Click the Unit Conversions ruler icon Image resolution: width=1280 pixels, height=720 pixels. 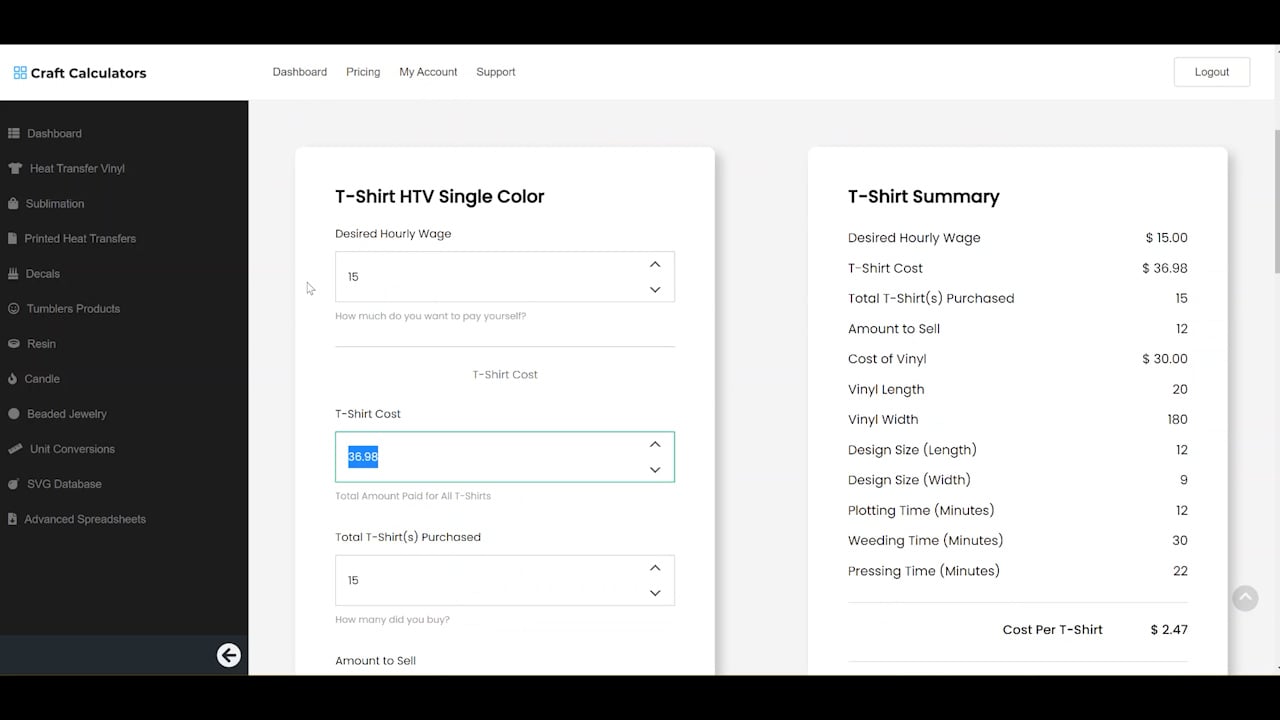pos(15,449)
